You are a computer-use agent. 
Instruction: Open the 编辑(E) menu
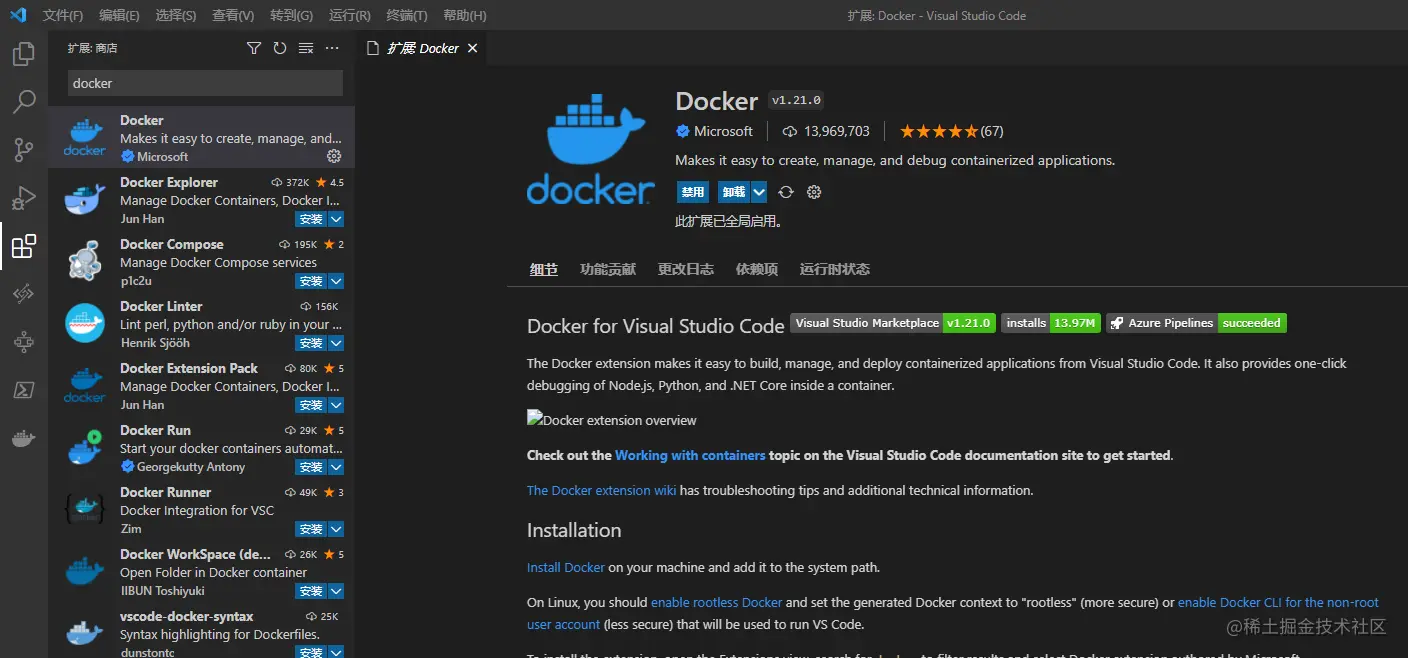point(119,15)
